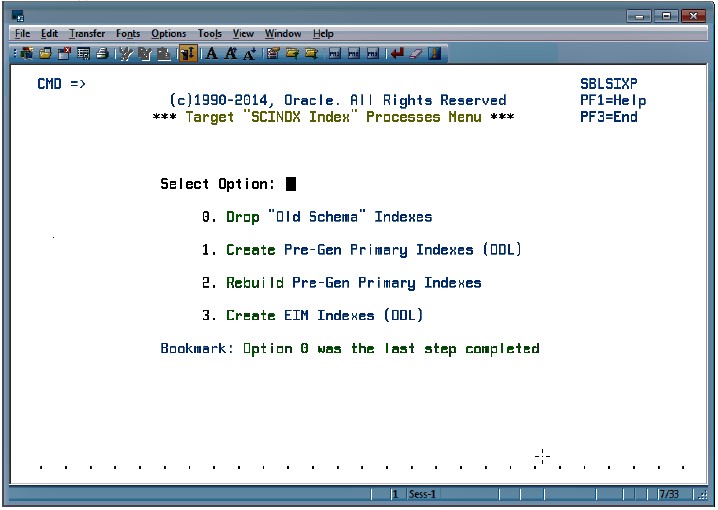Click the Target "SCINDX Index" Processes Menu title
Image resolution: width=718 pixels, height=510 pixels.
click(x=333, y=117)
